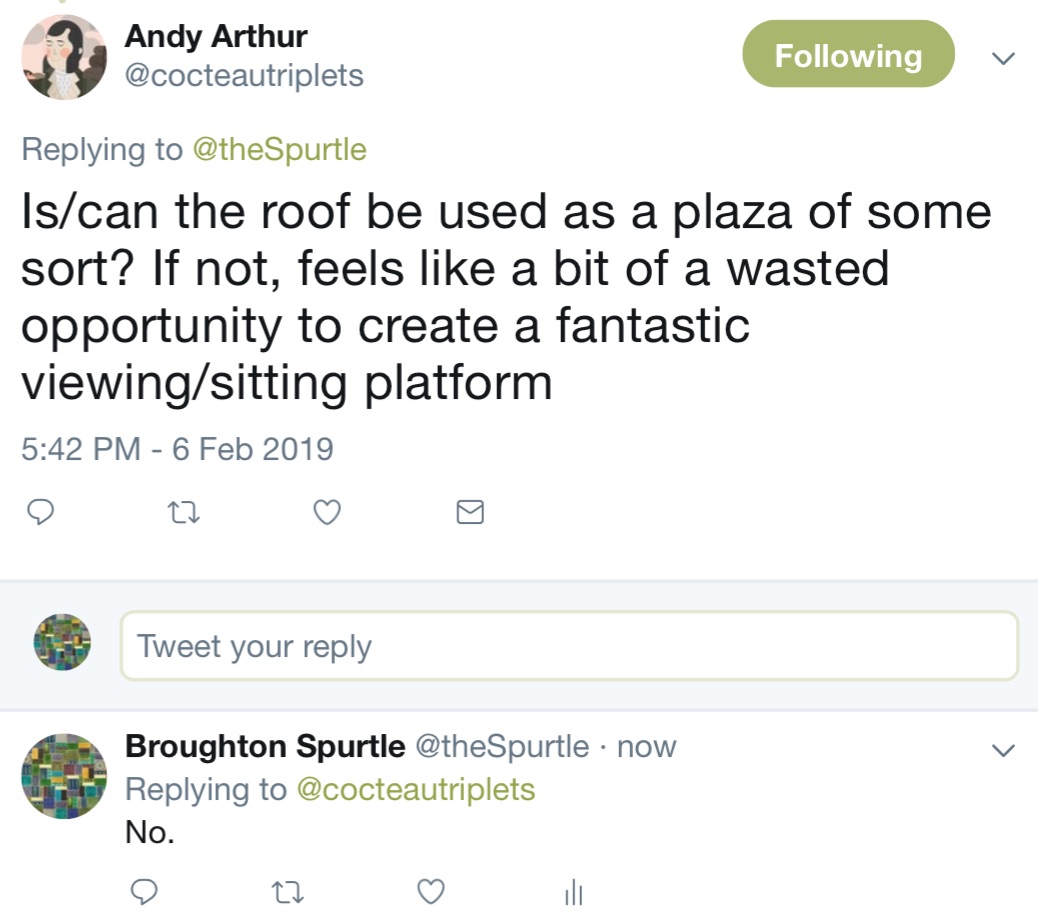Reply to Andy Arthur's tweet
1038x914 pixels.
tap(40, 512)
